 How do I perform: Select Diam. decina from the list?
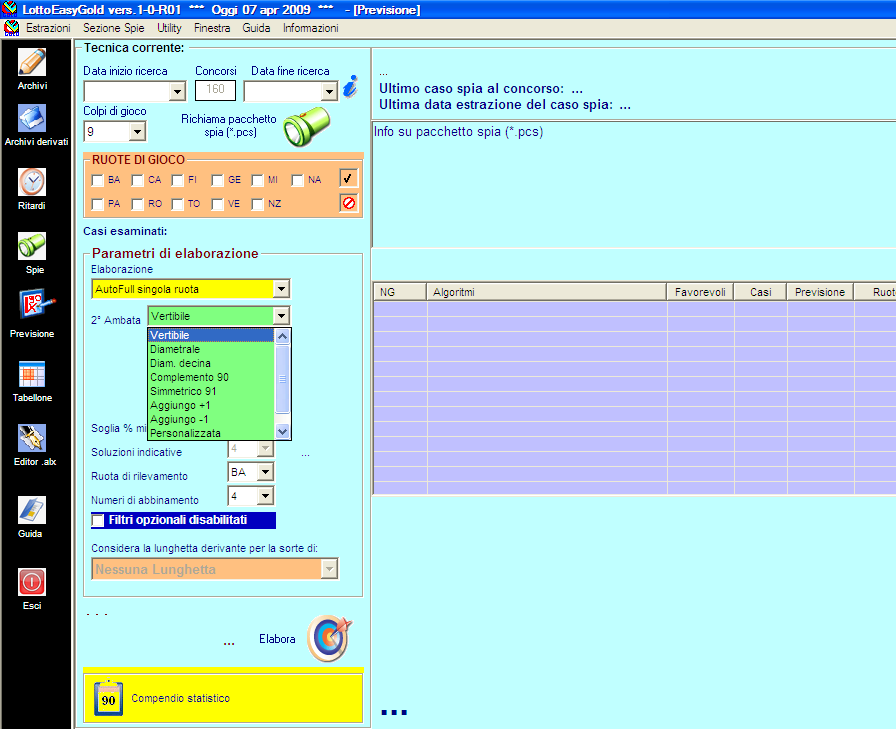click(x=211, y=363)
